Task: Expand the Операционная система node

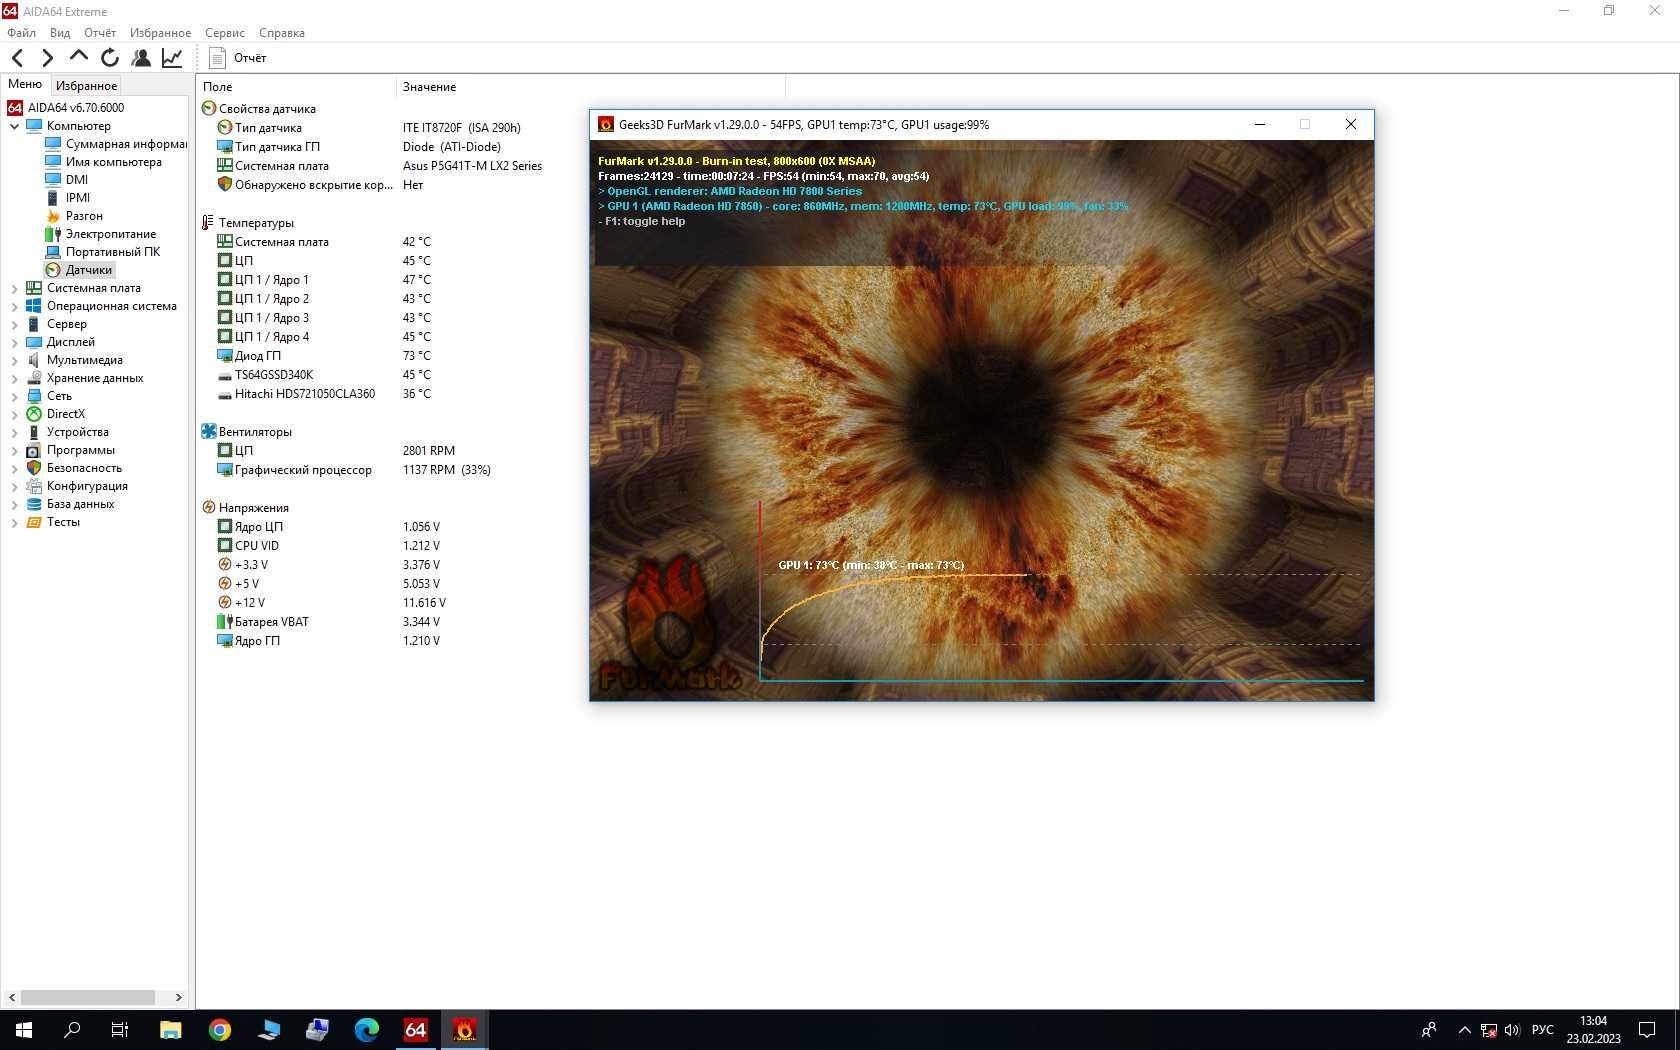Action: pos(14,306)
